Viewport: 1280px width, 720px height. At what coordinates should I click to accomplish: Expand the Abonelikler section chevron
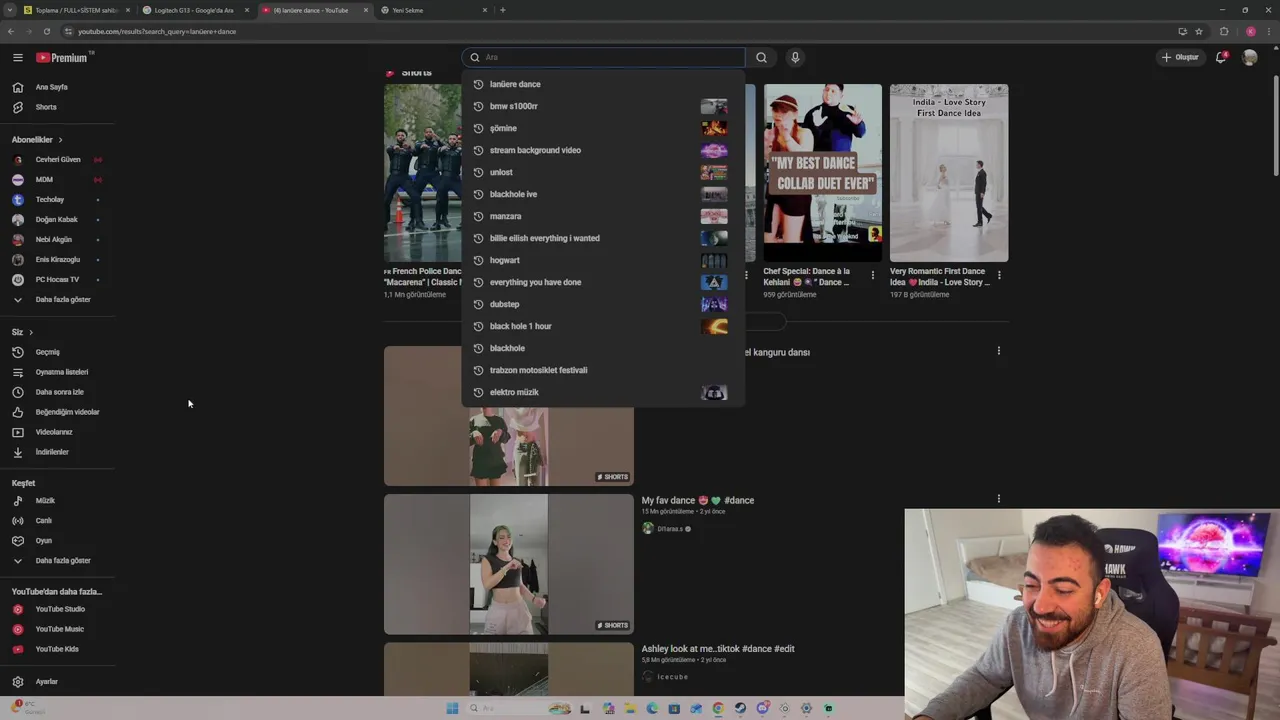click(60, 140)
